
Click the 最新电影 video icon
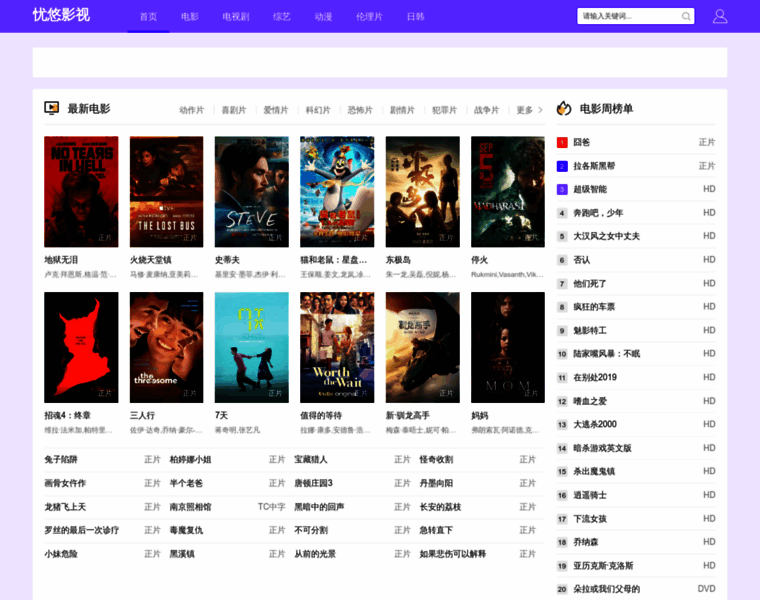point(52,108)
